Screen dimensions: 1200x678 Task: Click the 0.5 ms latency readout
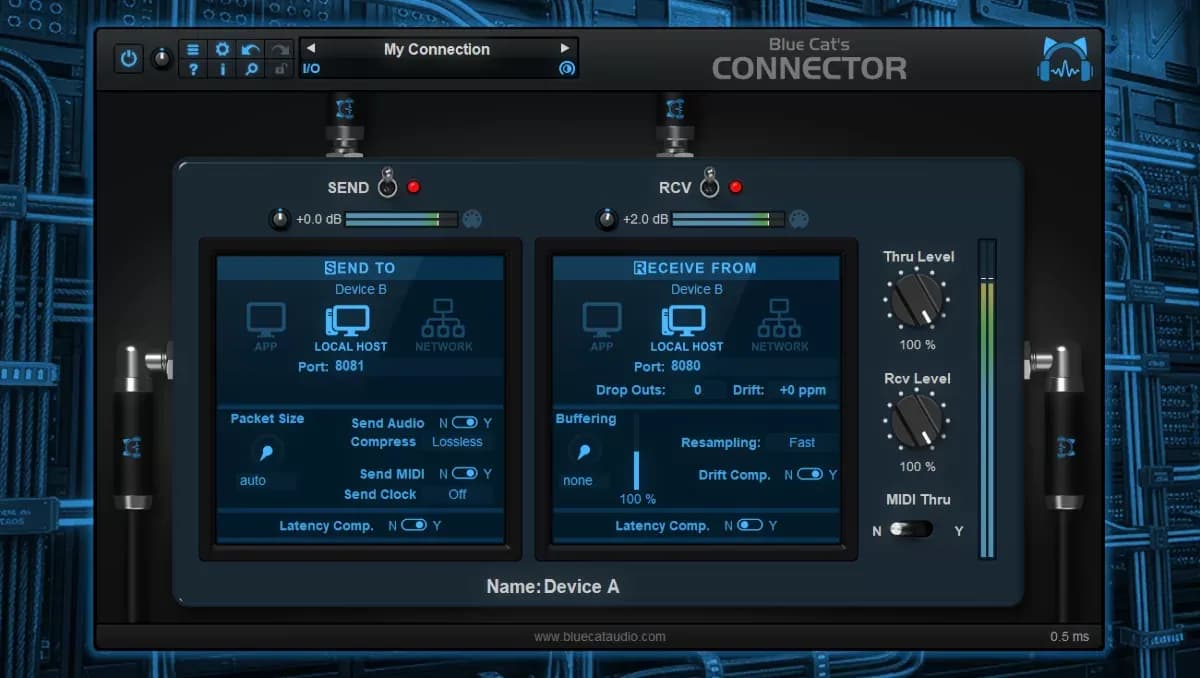1069,637
